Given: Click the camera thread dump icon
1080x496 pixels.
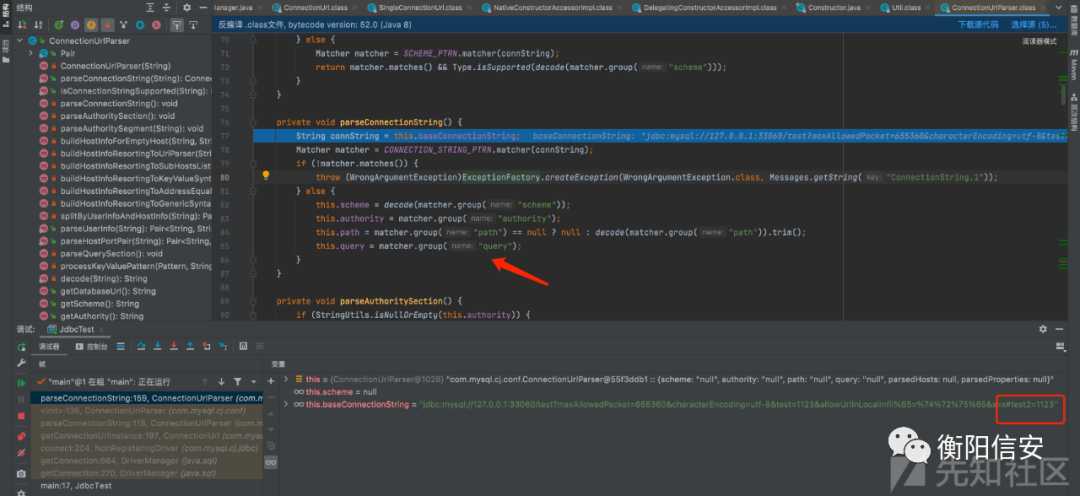Looking at the screenshot, I should (21, 474).
